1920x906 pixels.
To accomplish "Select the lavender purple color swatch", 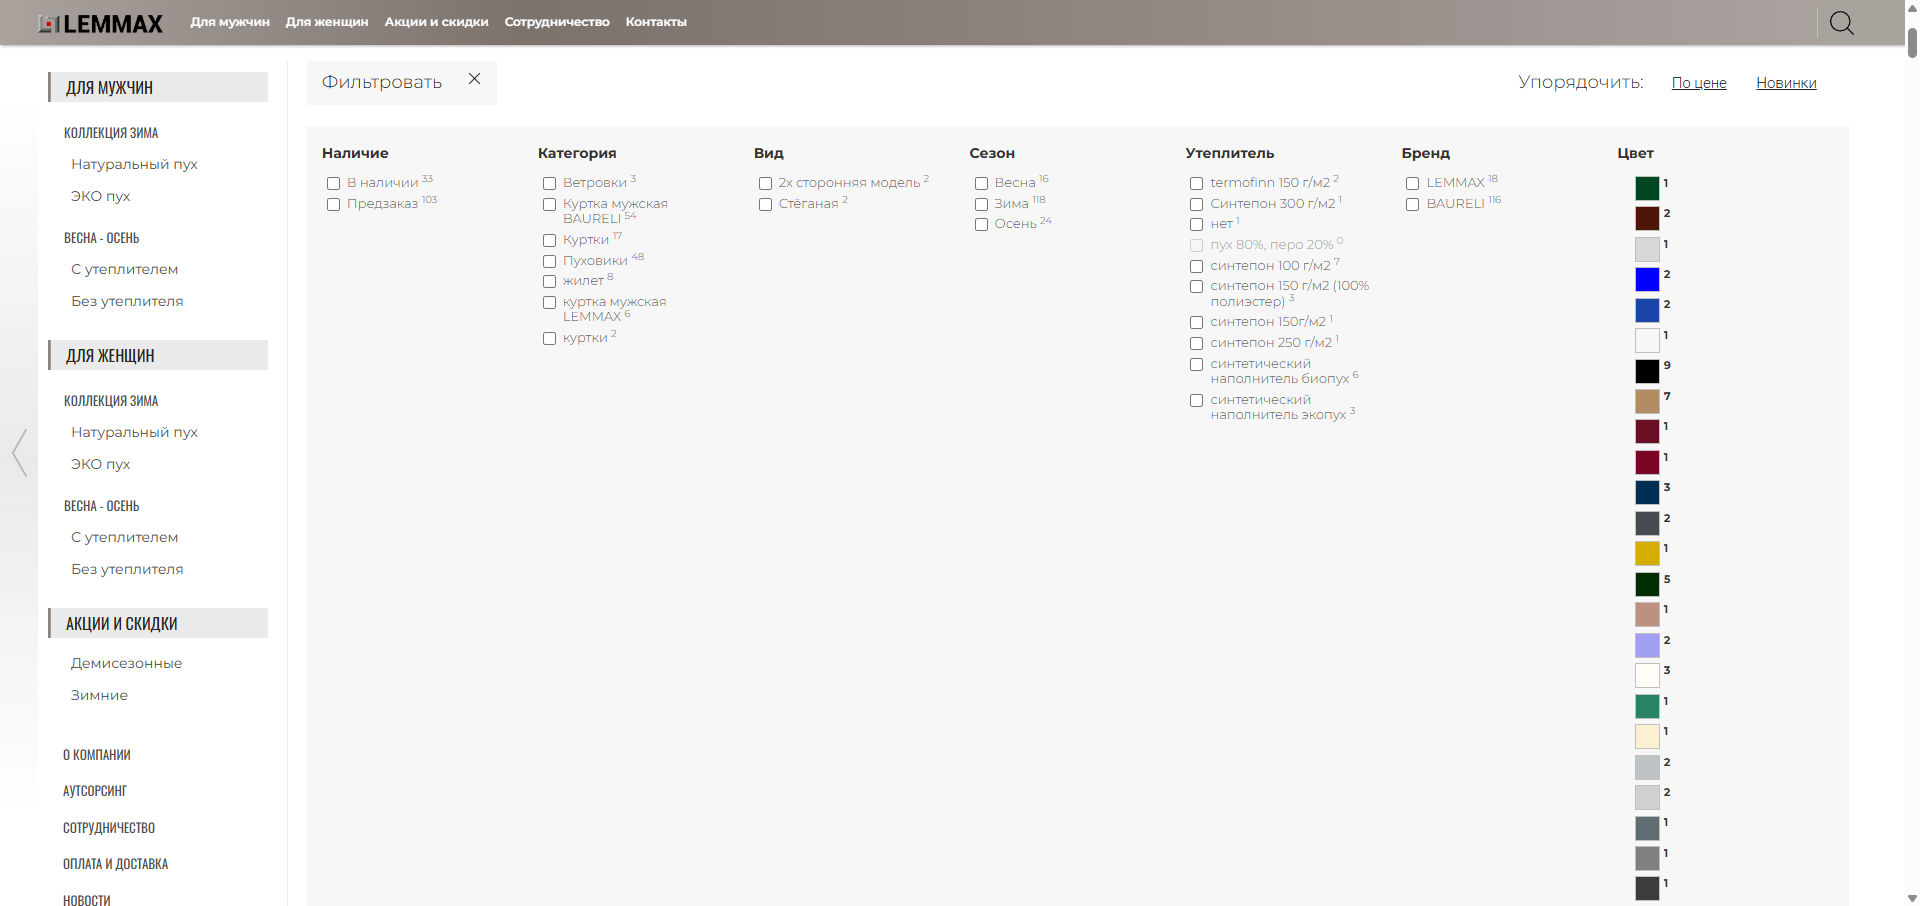I will 1647,645.
